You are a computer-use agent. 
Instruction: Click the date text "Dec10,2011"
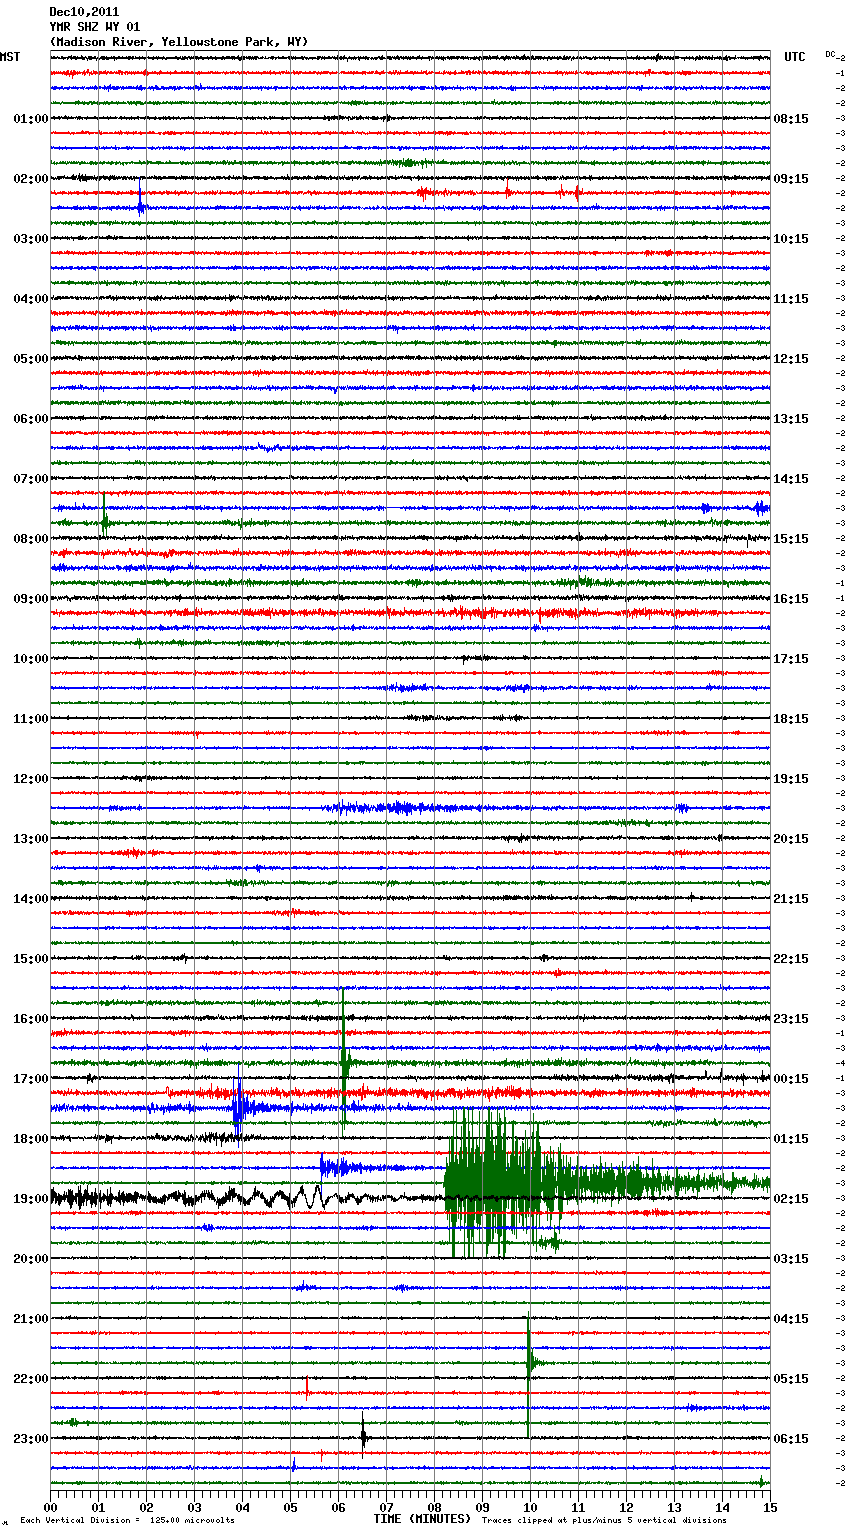84,12
